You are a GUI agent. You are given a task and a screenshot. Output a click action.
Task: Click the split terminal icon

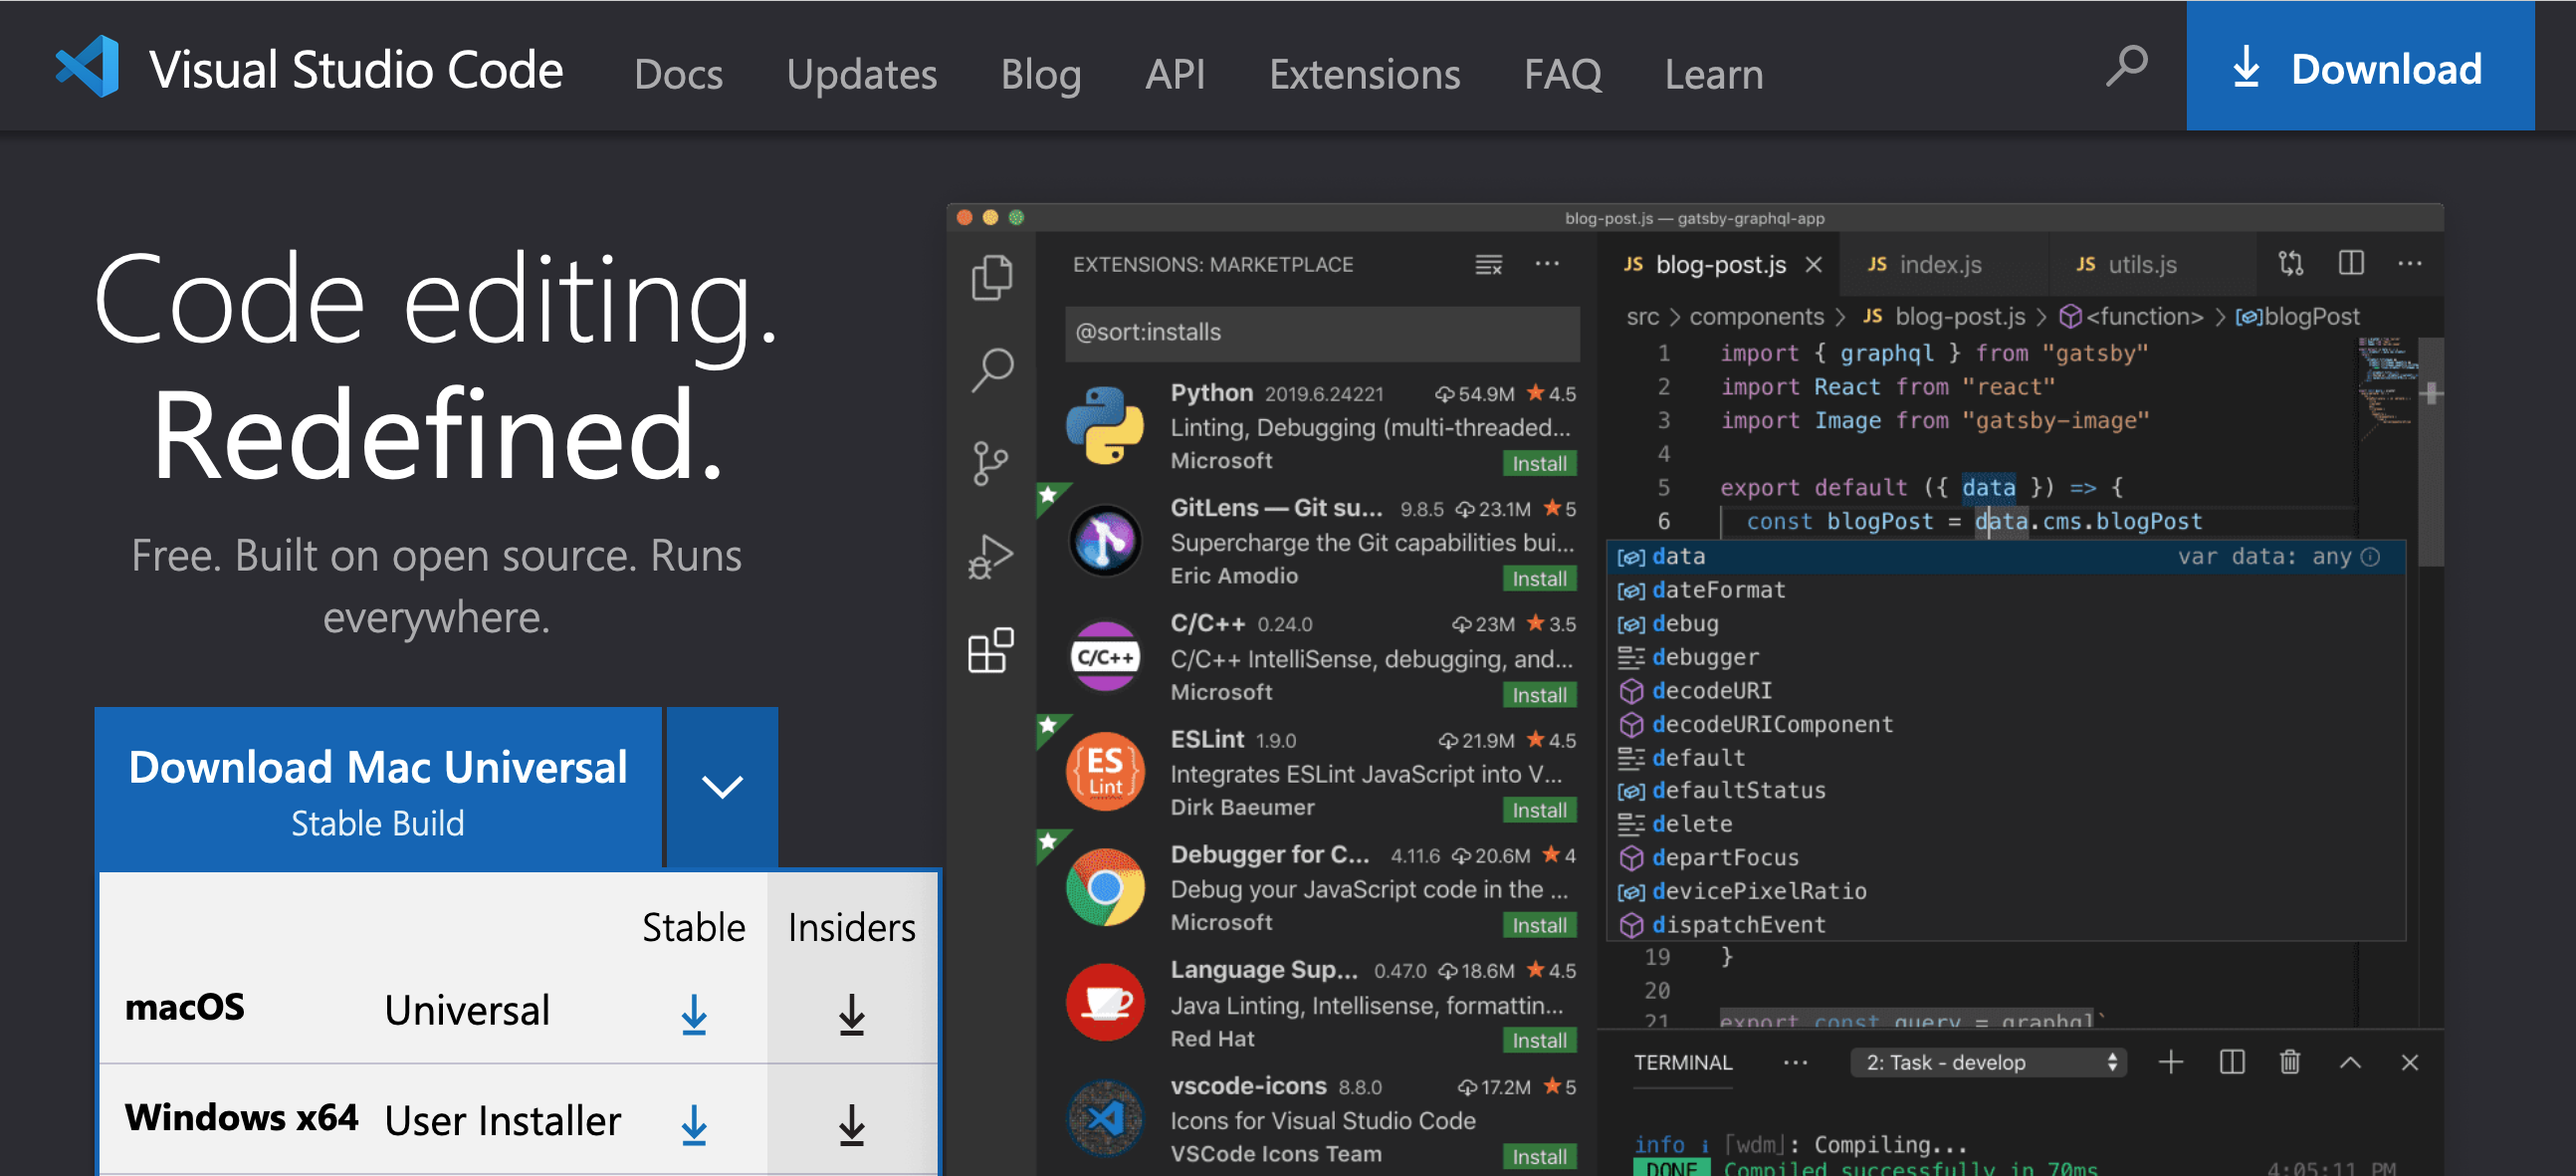coord(2232,1062)
